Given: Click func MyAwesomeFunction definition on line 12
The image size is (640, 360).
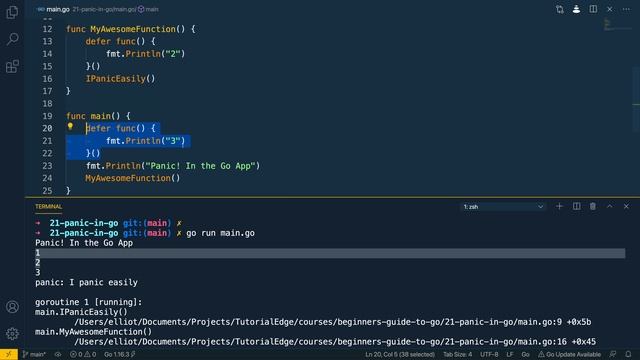Looking at the screenshot, I should click(131, 29).
